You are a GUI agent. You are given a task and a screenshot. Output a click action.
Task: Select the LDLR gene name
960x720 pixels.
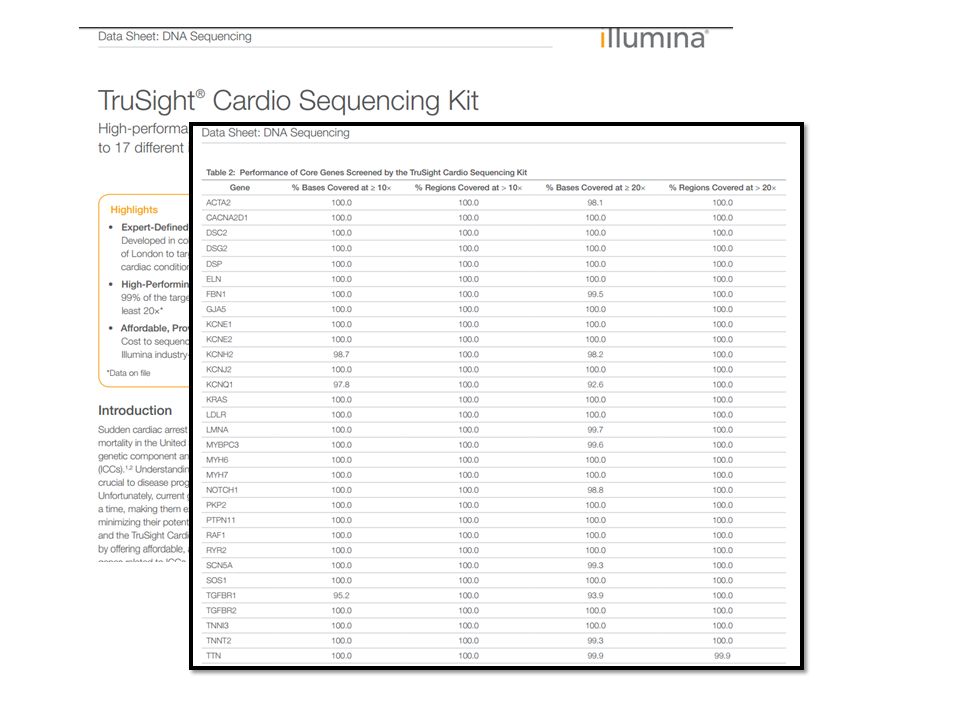[216, 414]
